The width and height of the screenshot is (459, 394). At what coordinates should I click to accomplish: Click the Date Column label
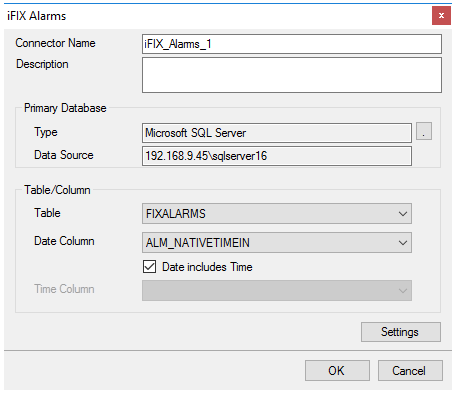tap(64, 241)
